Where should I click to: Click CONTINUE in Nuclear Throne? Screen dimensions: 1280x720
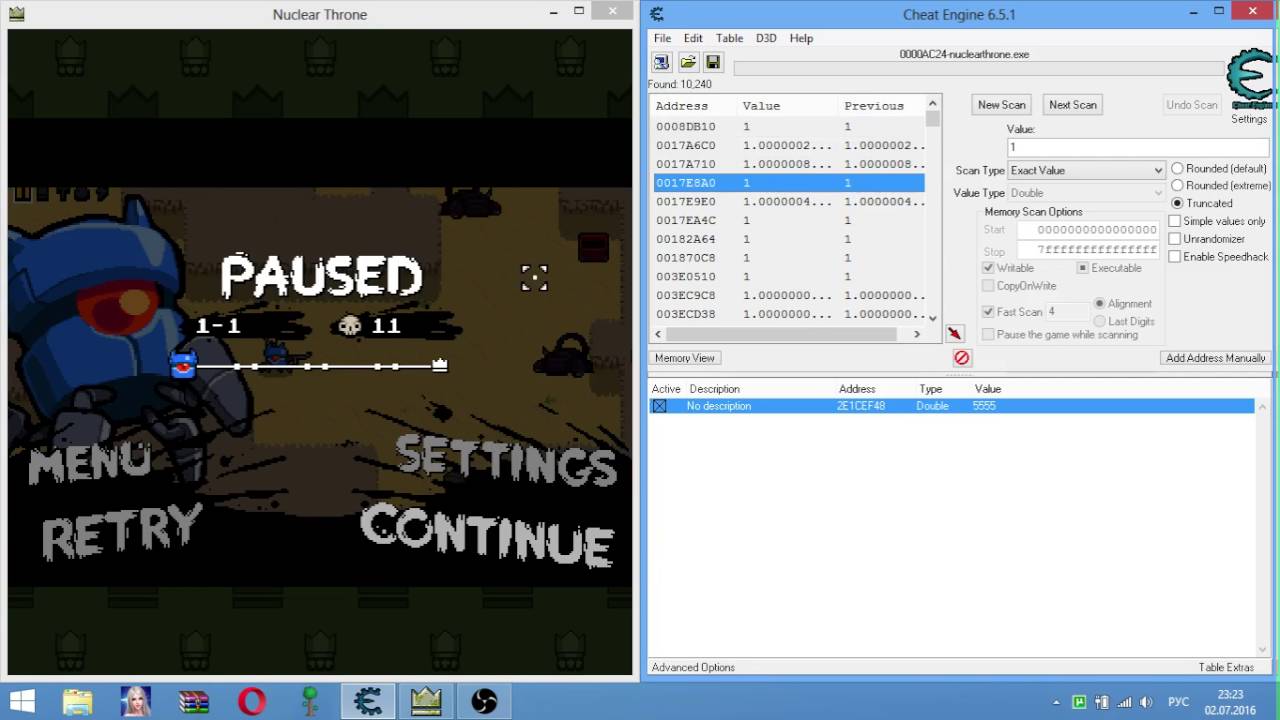[487, 536]
